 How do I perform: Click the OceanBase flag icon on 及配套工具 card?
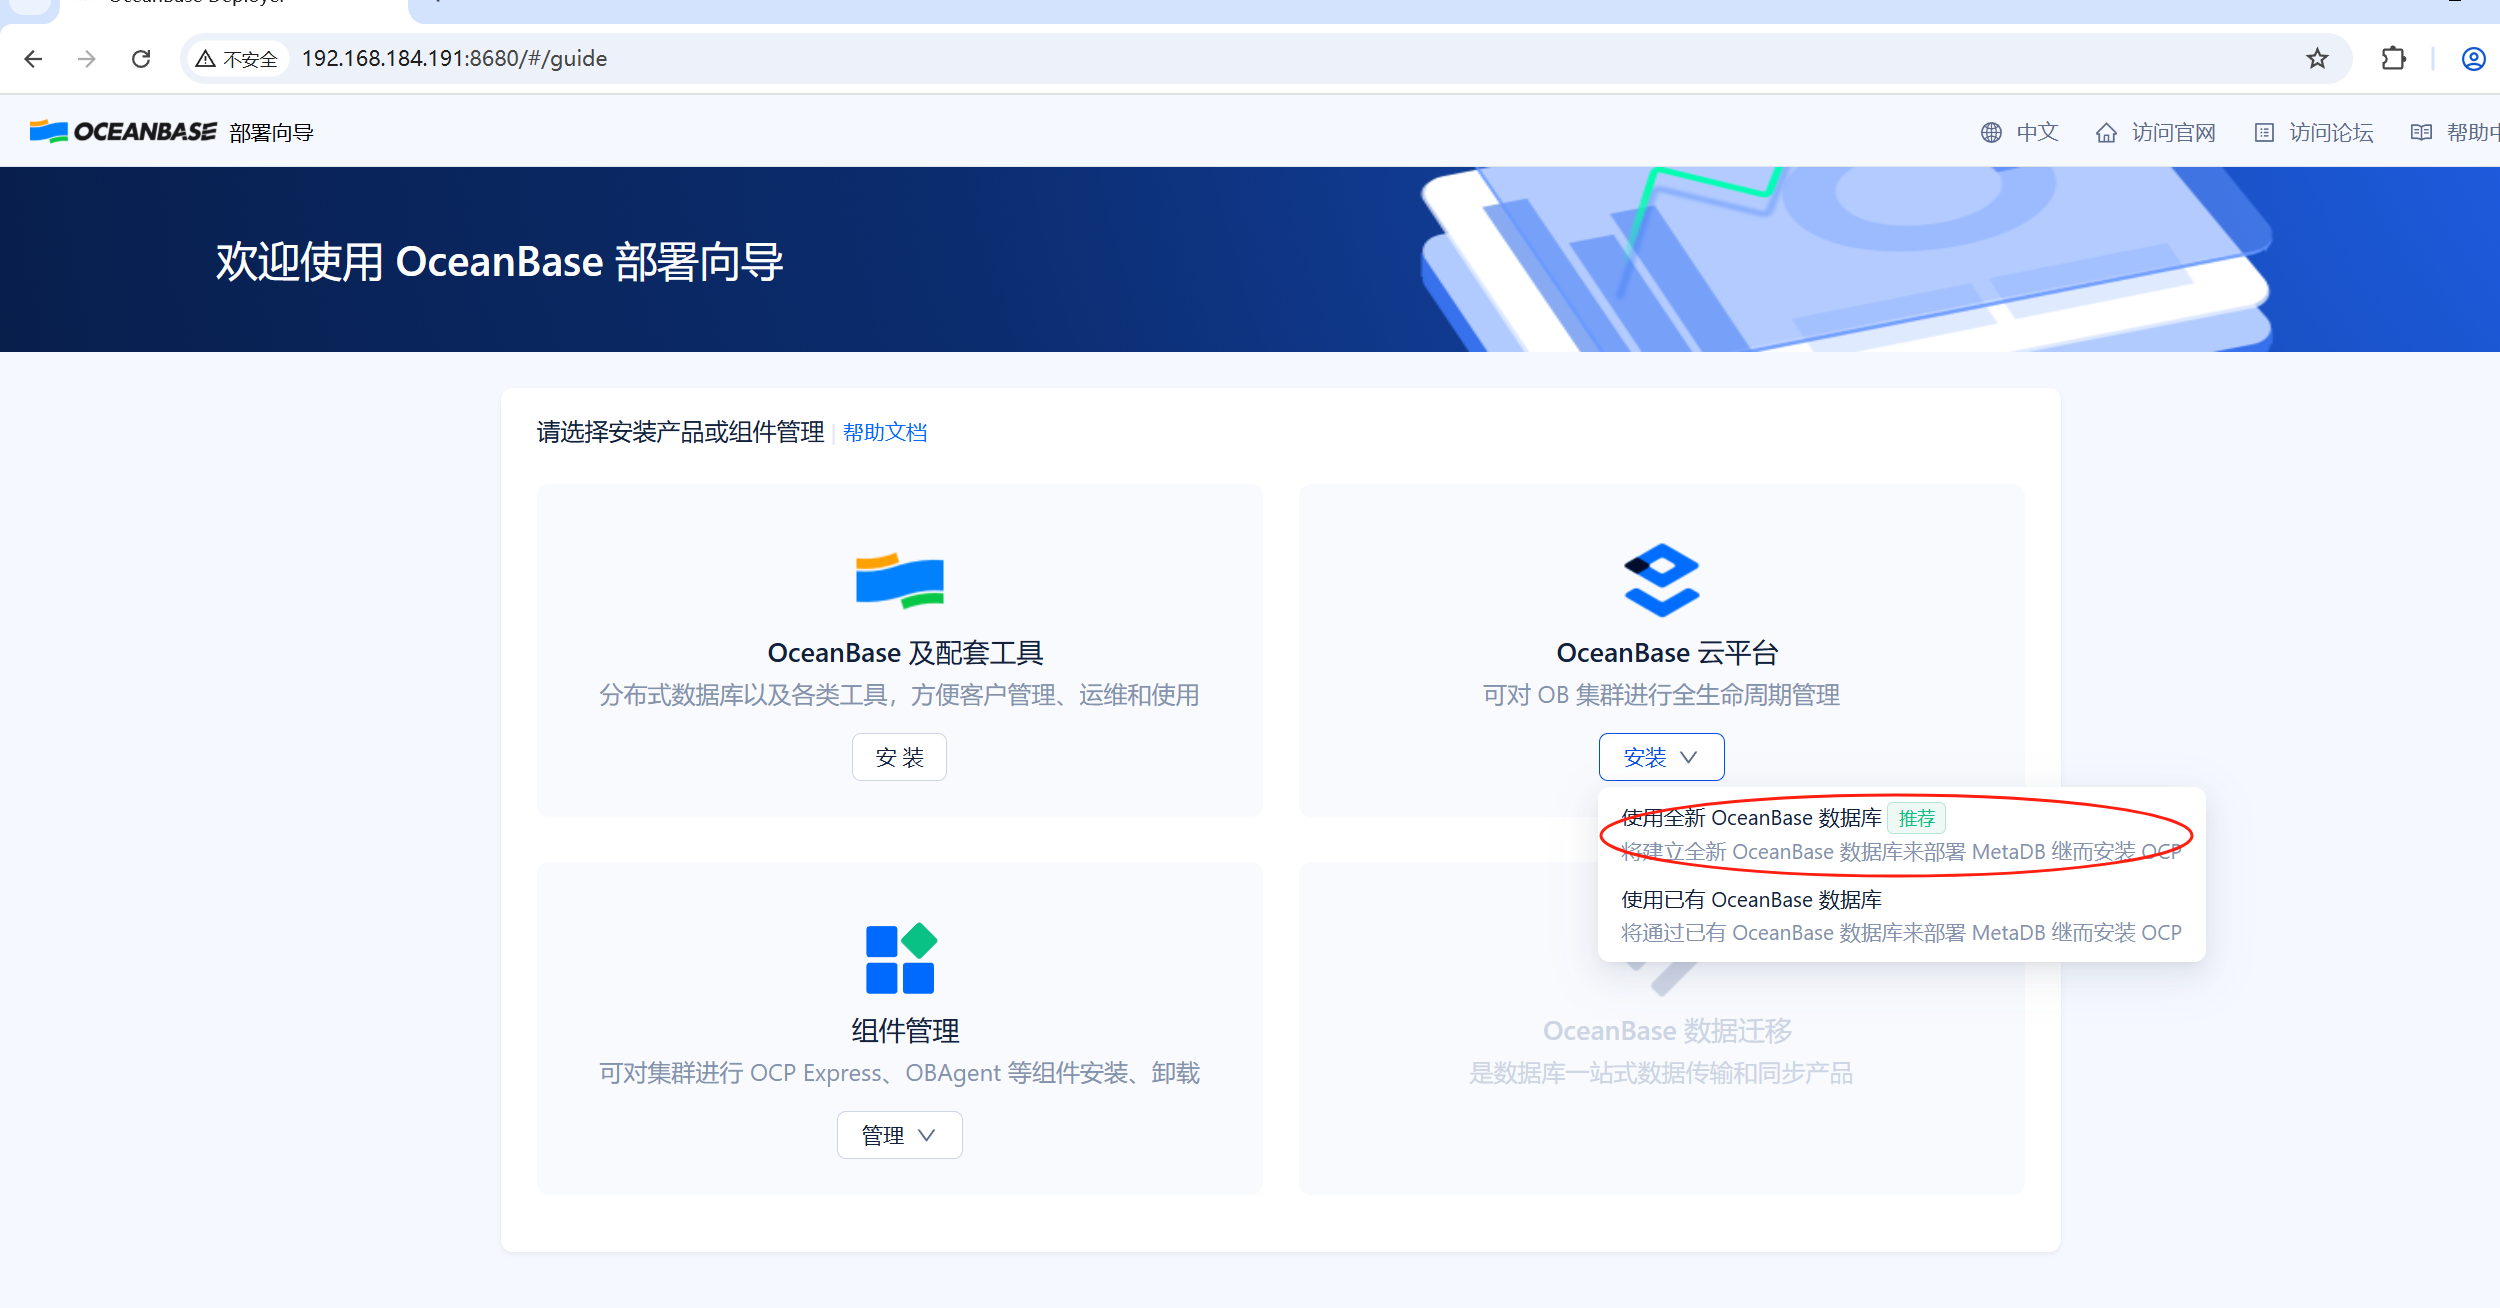pos(898,581)
